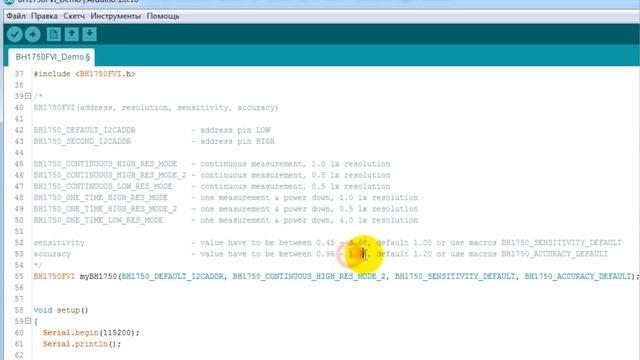Screen dimensions: 640x360
Task: Open the Правка menu
Action: (44, 16)
